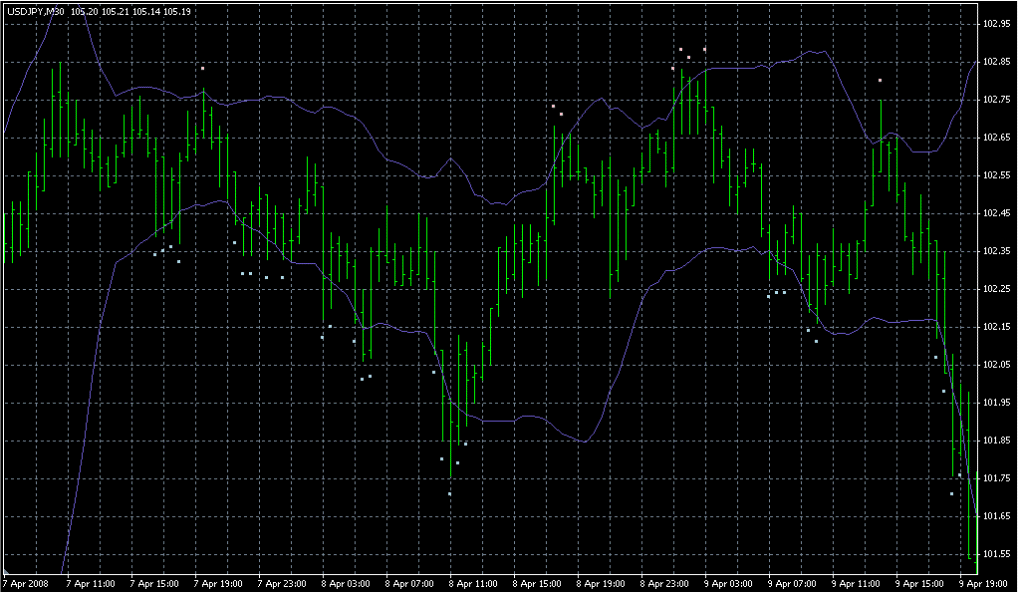This screenshot has width=1018, height=592.
Task: Click the 102.25 value on price axis
Action: [x=997, y=289]
